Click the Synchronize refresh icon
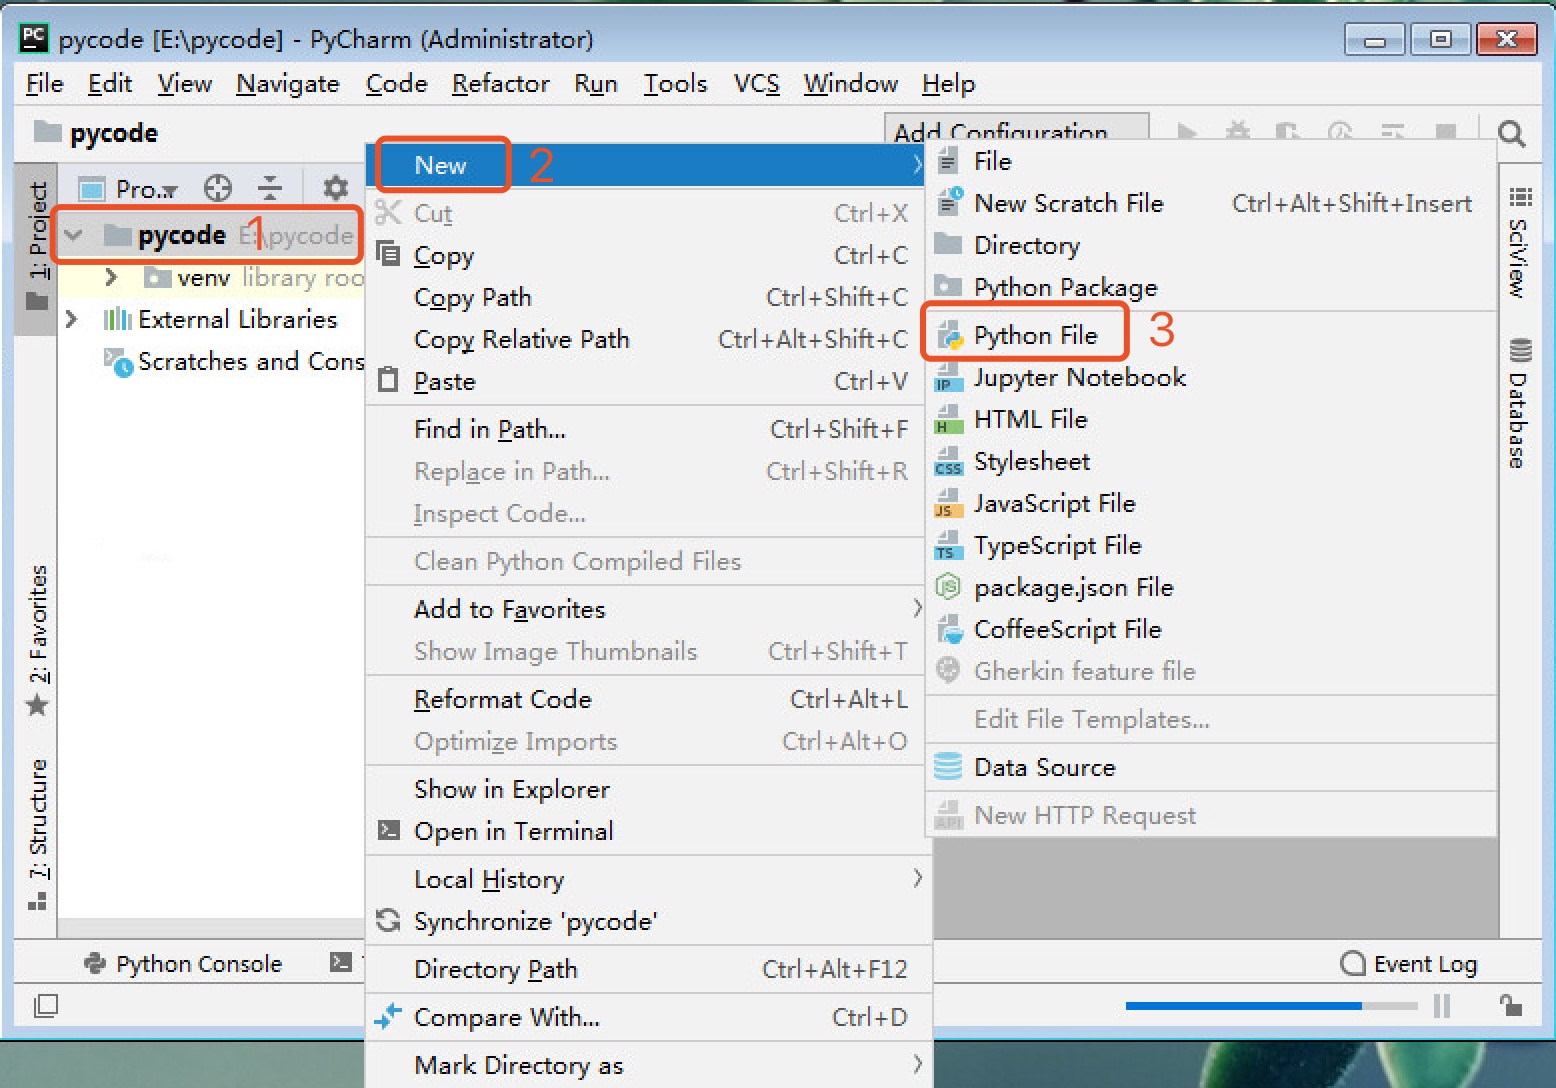The image size is (1556, 1088). [388, 920]
